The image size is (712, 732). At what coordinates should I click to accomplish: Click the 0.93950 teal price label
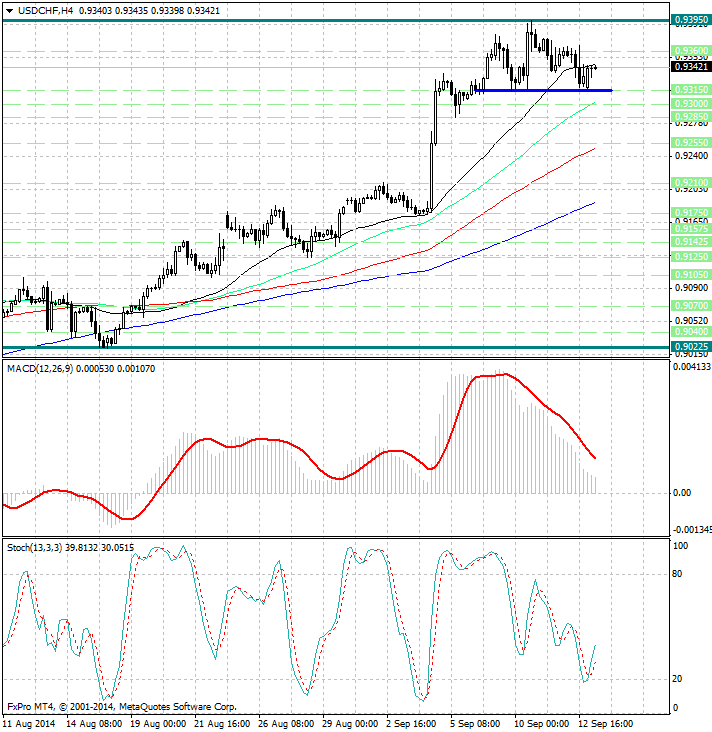(691, 20)
